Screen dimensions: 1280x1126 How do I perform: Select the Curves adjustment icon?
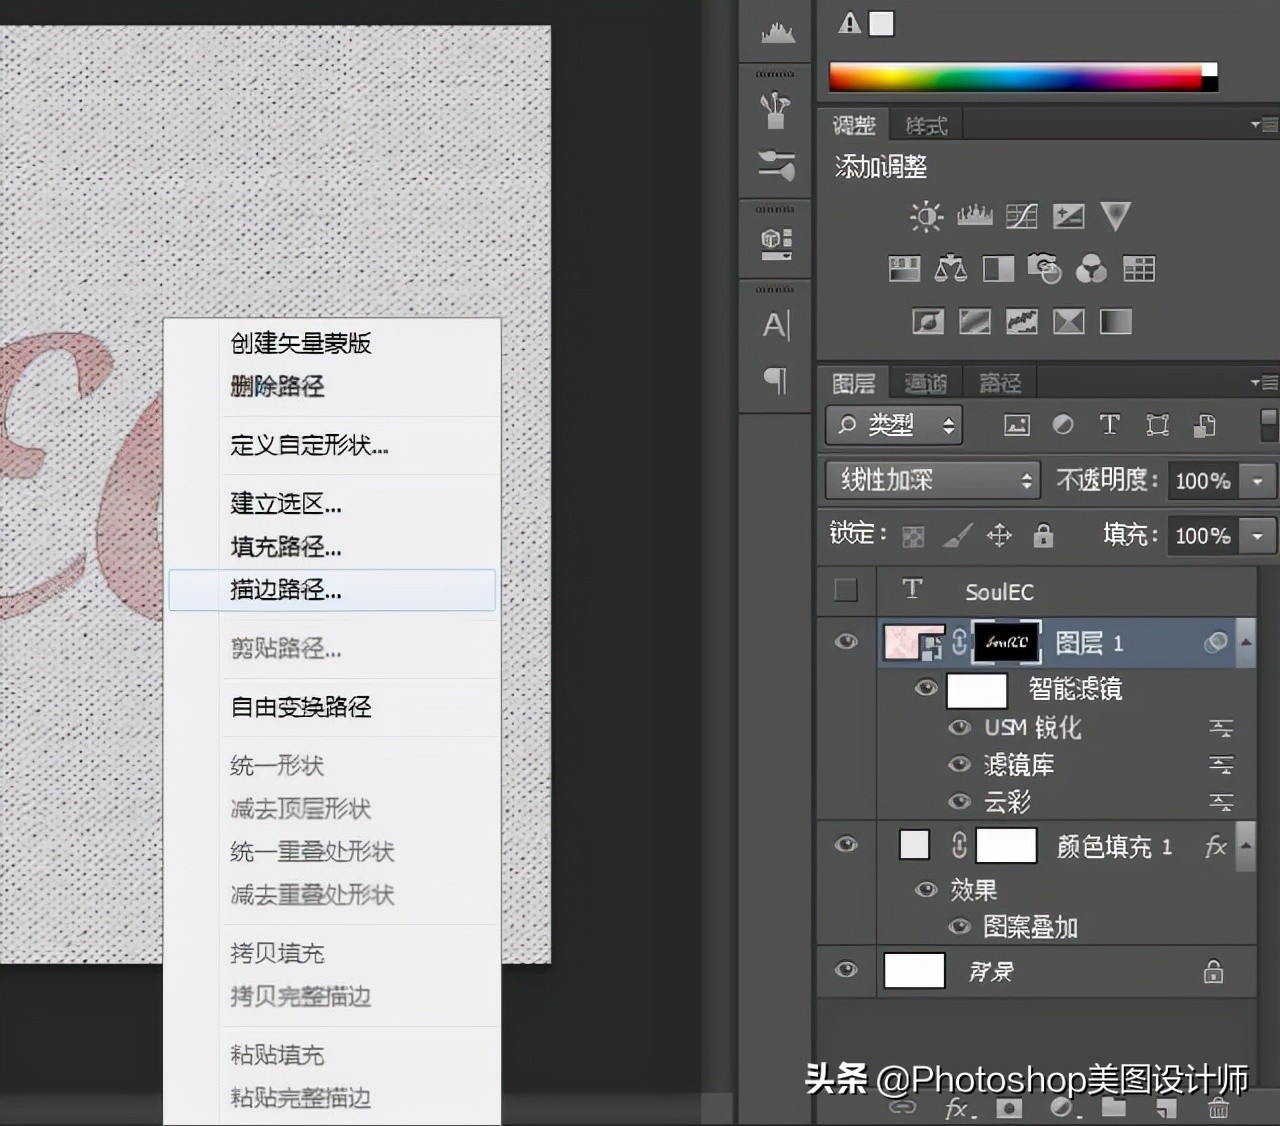(1022, 215)
